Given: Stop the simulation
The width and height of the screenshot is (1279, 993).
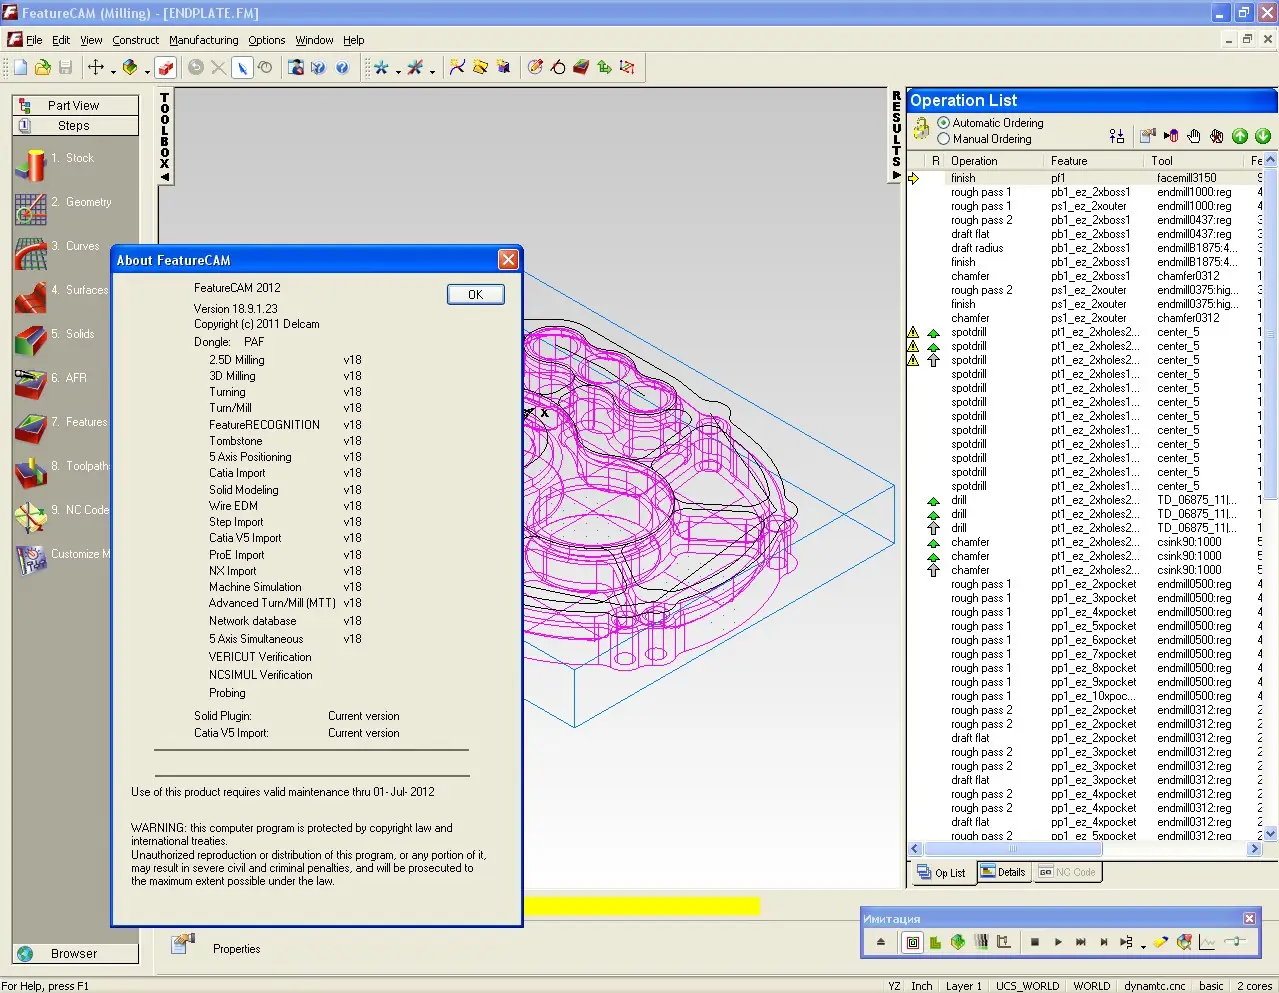Looking at the screenshot, I should click(1035, 941).
